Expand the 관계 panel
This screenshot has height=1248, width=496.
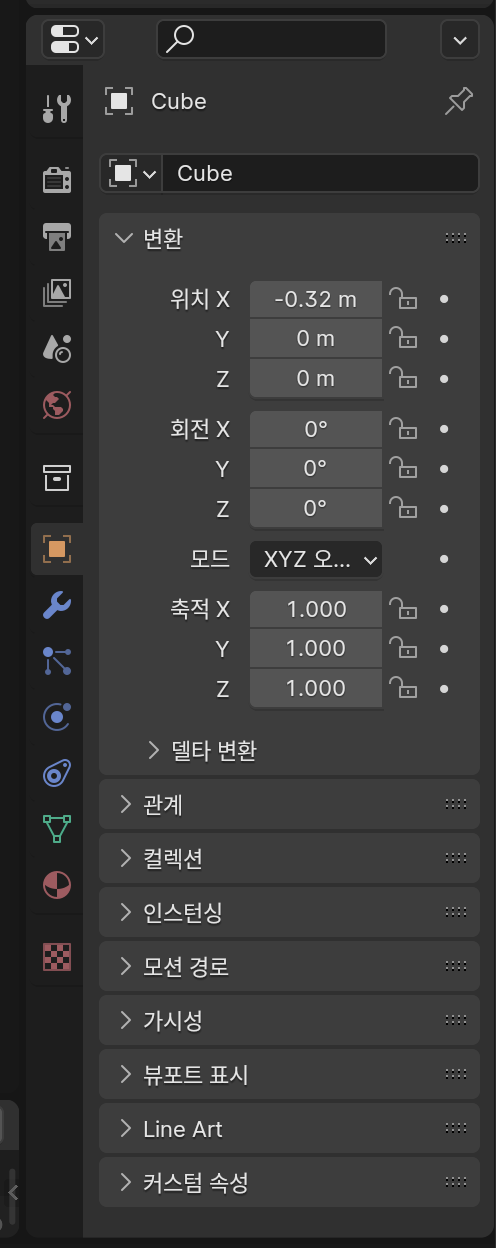[x=289, y=804]
